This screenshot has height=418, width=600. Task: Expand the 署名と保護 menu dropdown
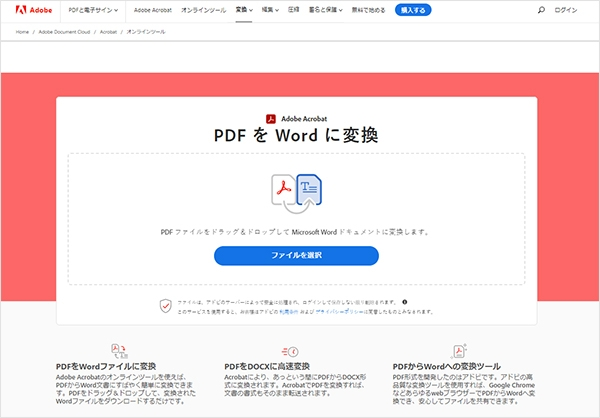click(x=326, y=10)
